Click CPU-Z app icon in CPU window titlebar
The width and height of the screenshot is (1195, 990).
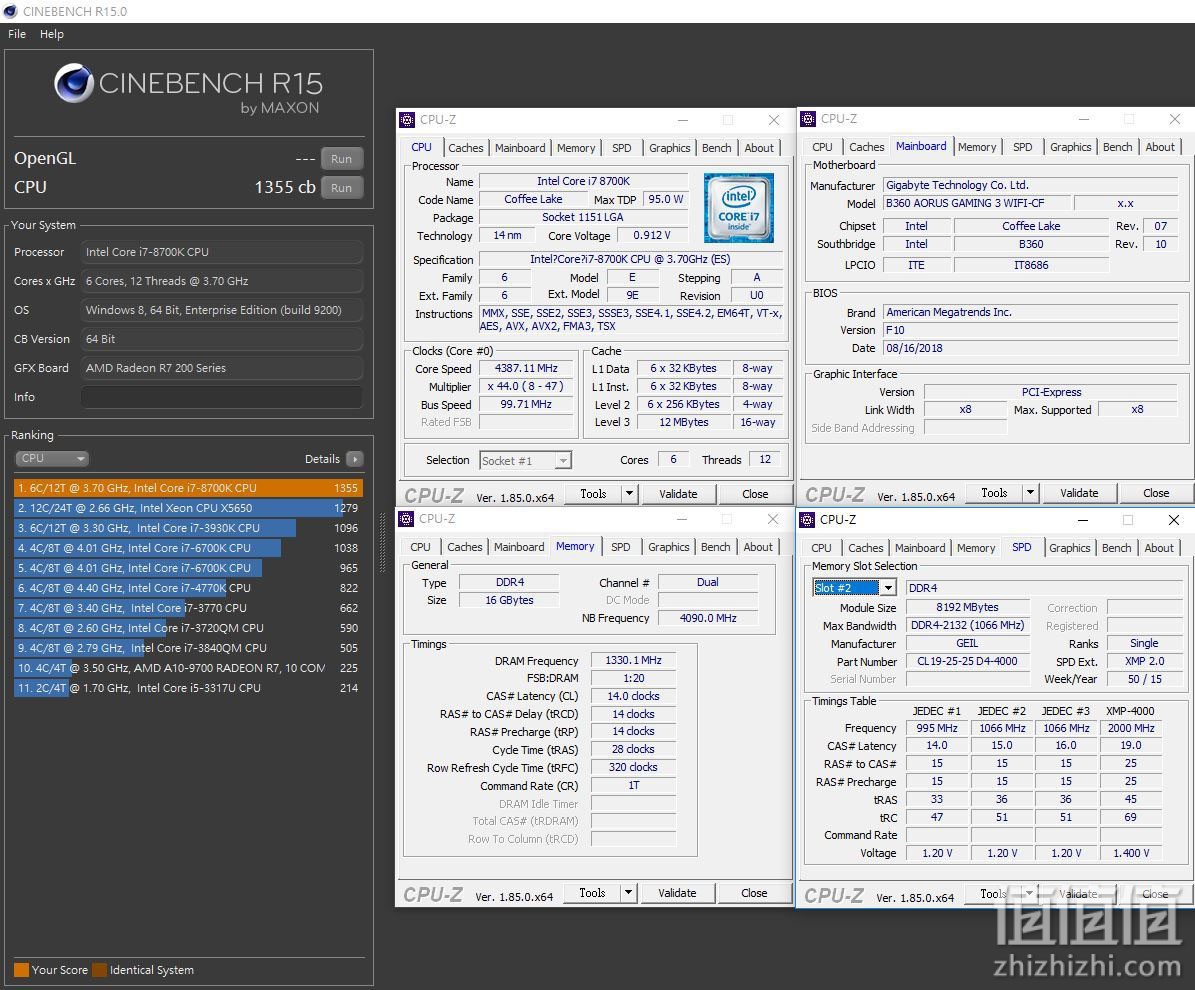(408, 120)
